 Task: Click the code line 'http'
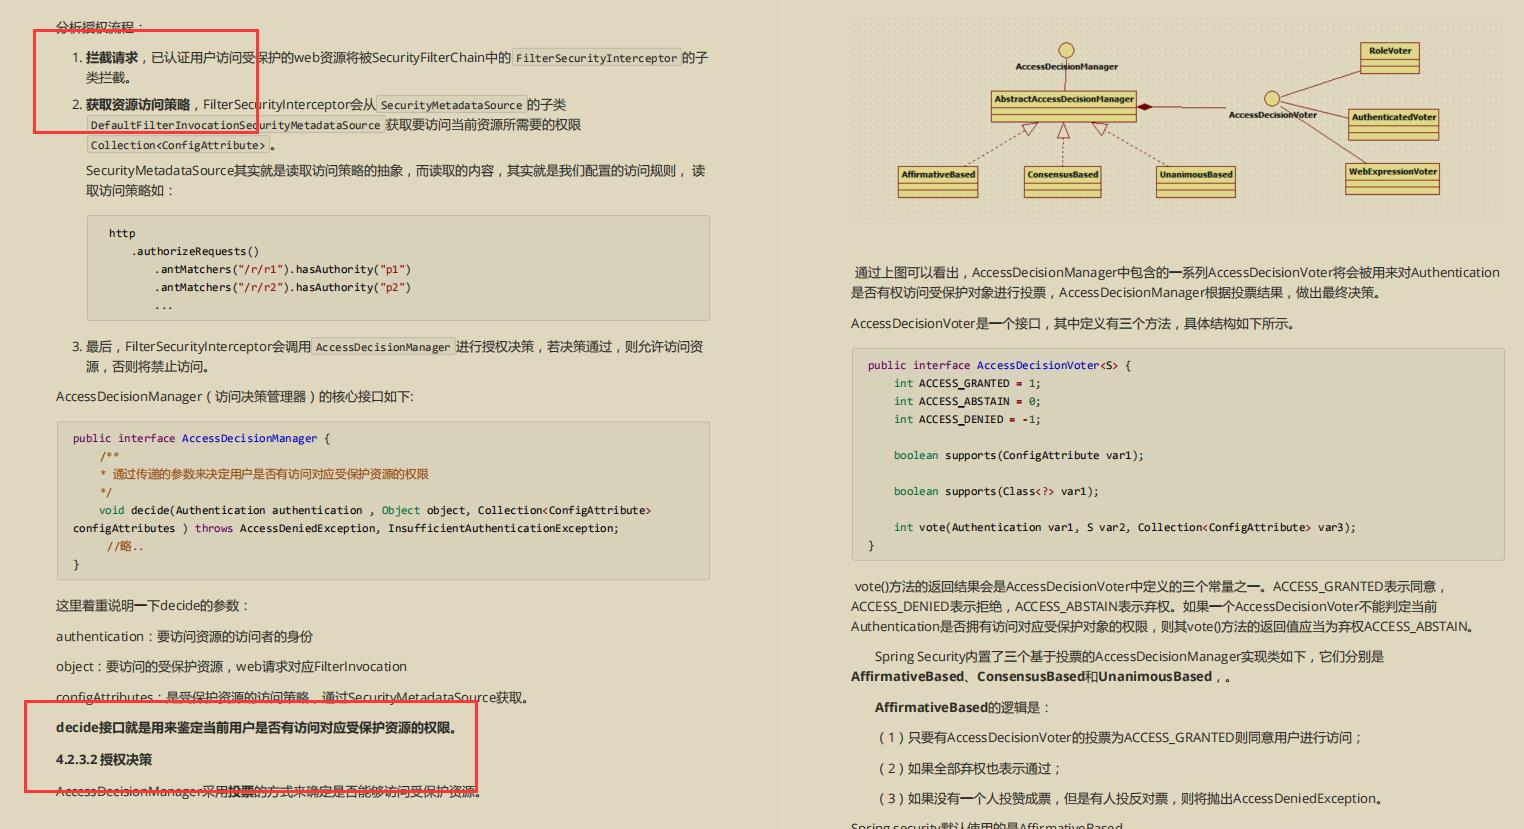pyautogui.click(x=122, y=233)
